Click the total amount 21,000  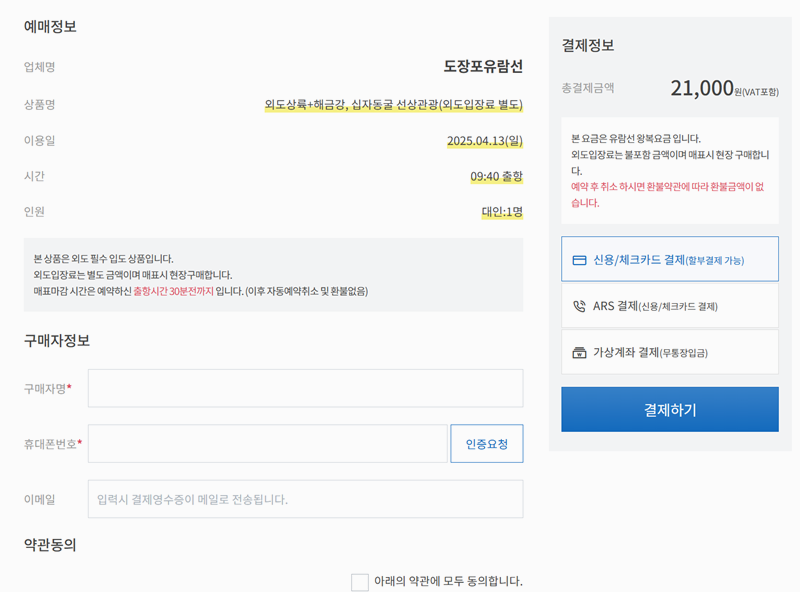pos(702,88)
